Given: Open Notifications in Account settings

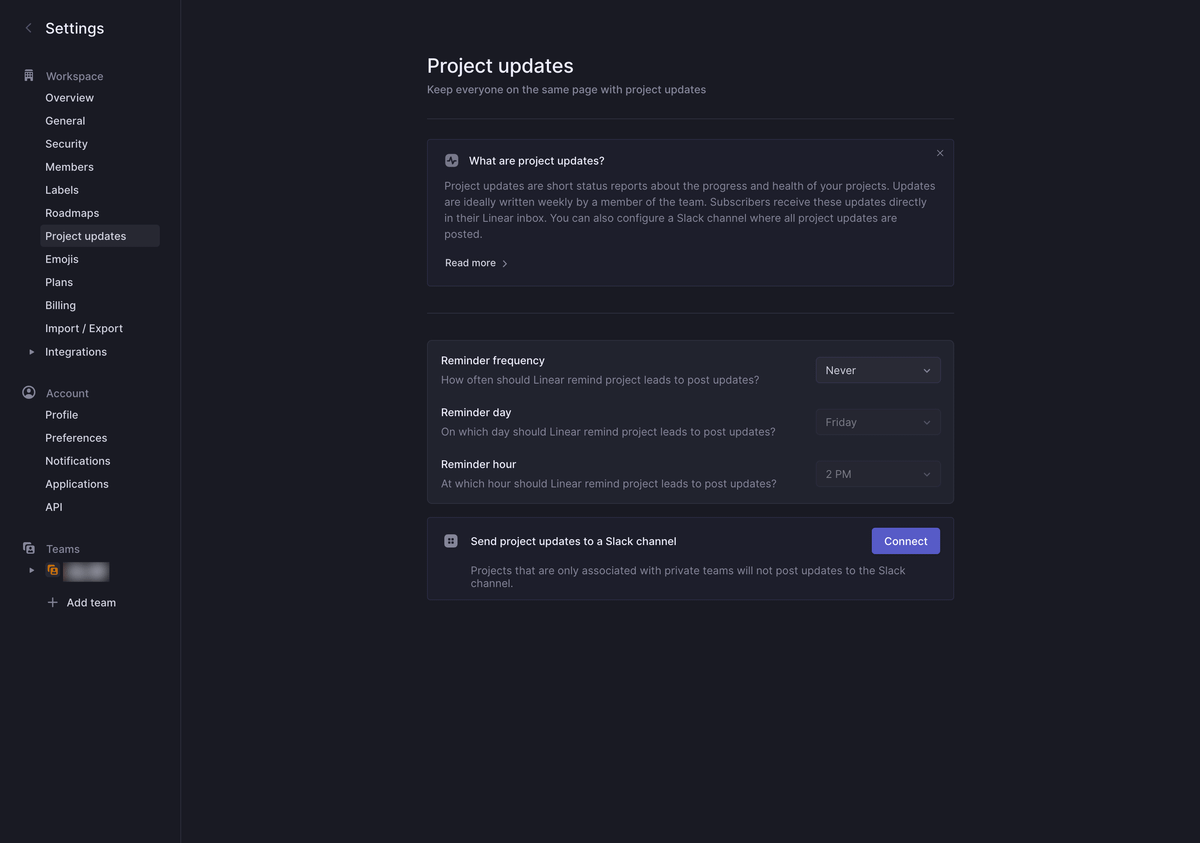Looking at the screenshot, I should tap(77, 461).
